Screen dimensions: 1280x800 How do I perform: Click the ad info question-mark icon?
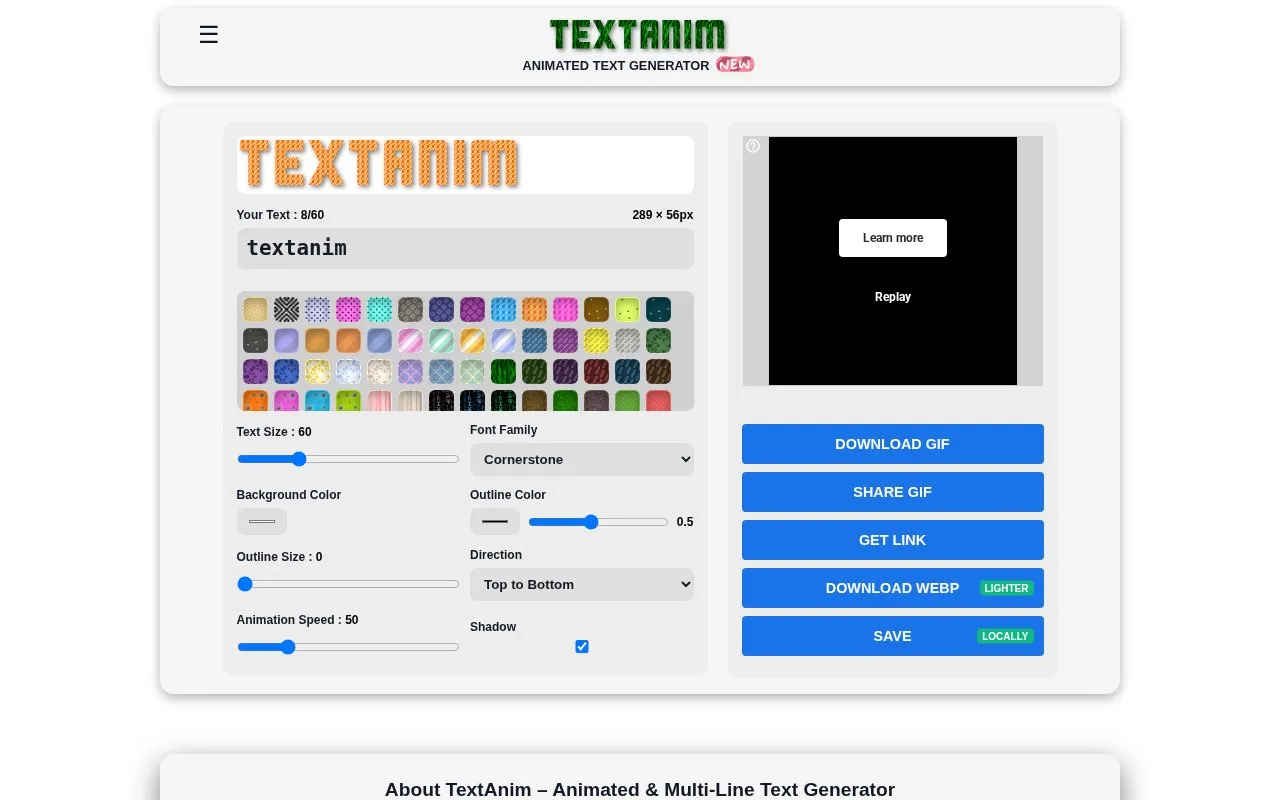(753, 146)
